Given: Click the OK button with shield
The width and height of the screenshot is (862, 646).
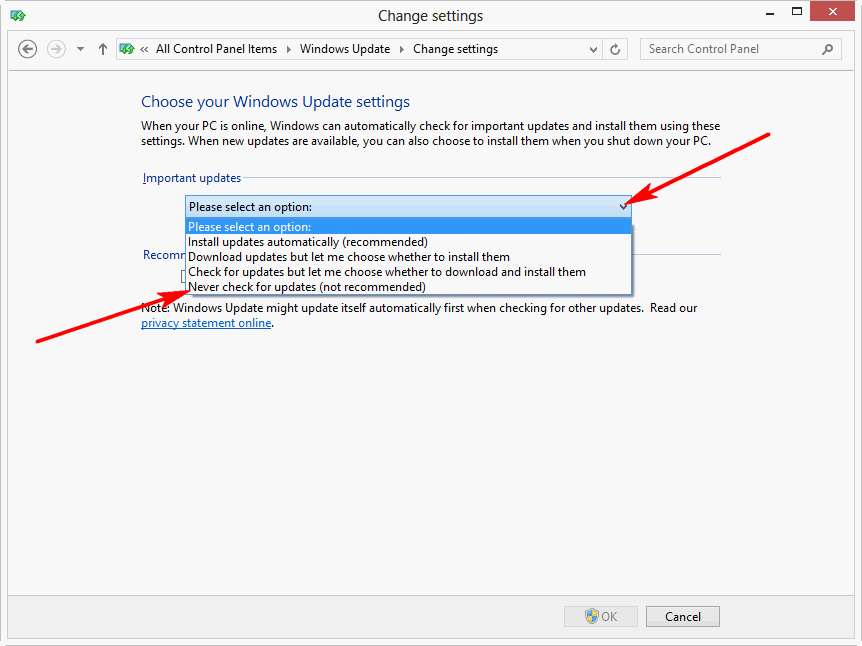Looking at the screenshot, I should (600, 616).
